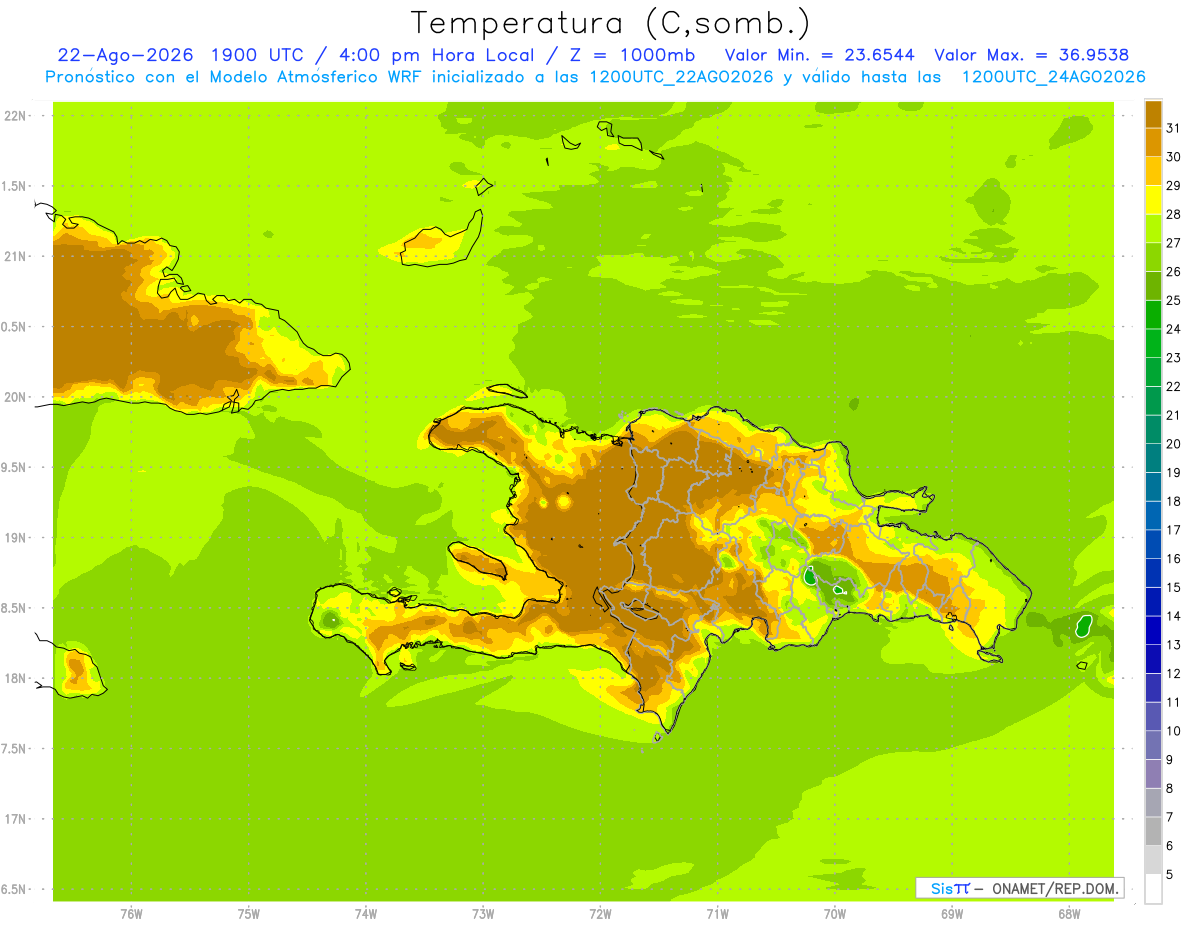This screenshot has width=1200, height=927.
Task: Click lime legend swatch between 27 and 28
Action: 1153,229
